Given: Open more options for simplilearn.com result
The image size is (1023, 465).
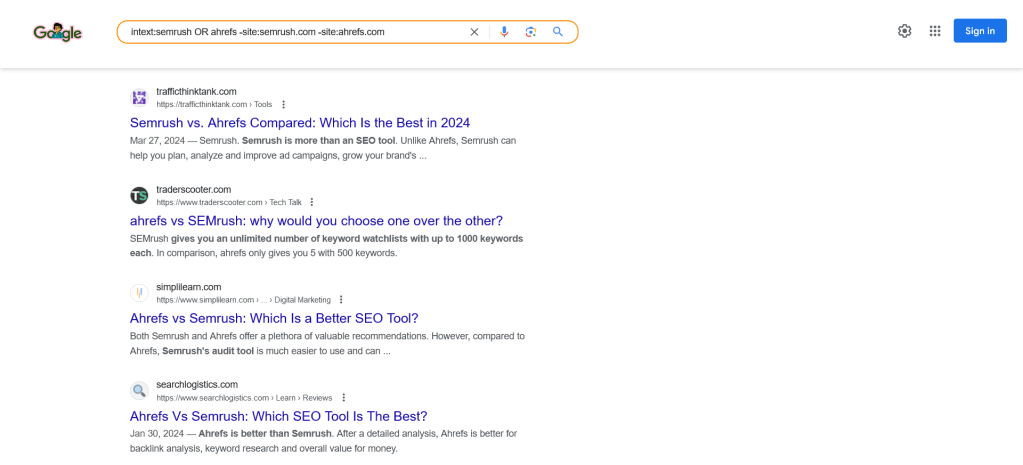Looking at the screenshot, I should pos(341,300).
